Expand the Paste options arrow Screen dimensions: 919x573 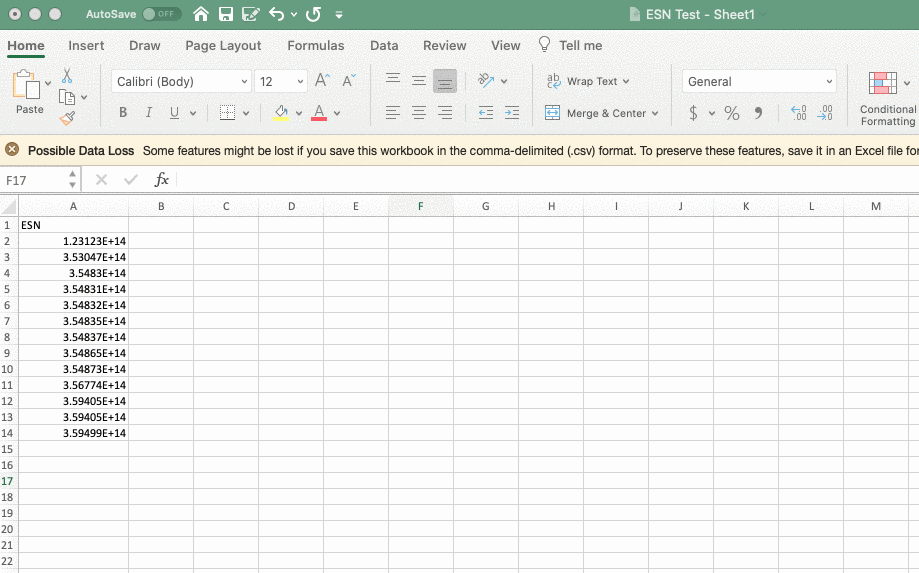[x=48, y=83]
